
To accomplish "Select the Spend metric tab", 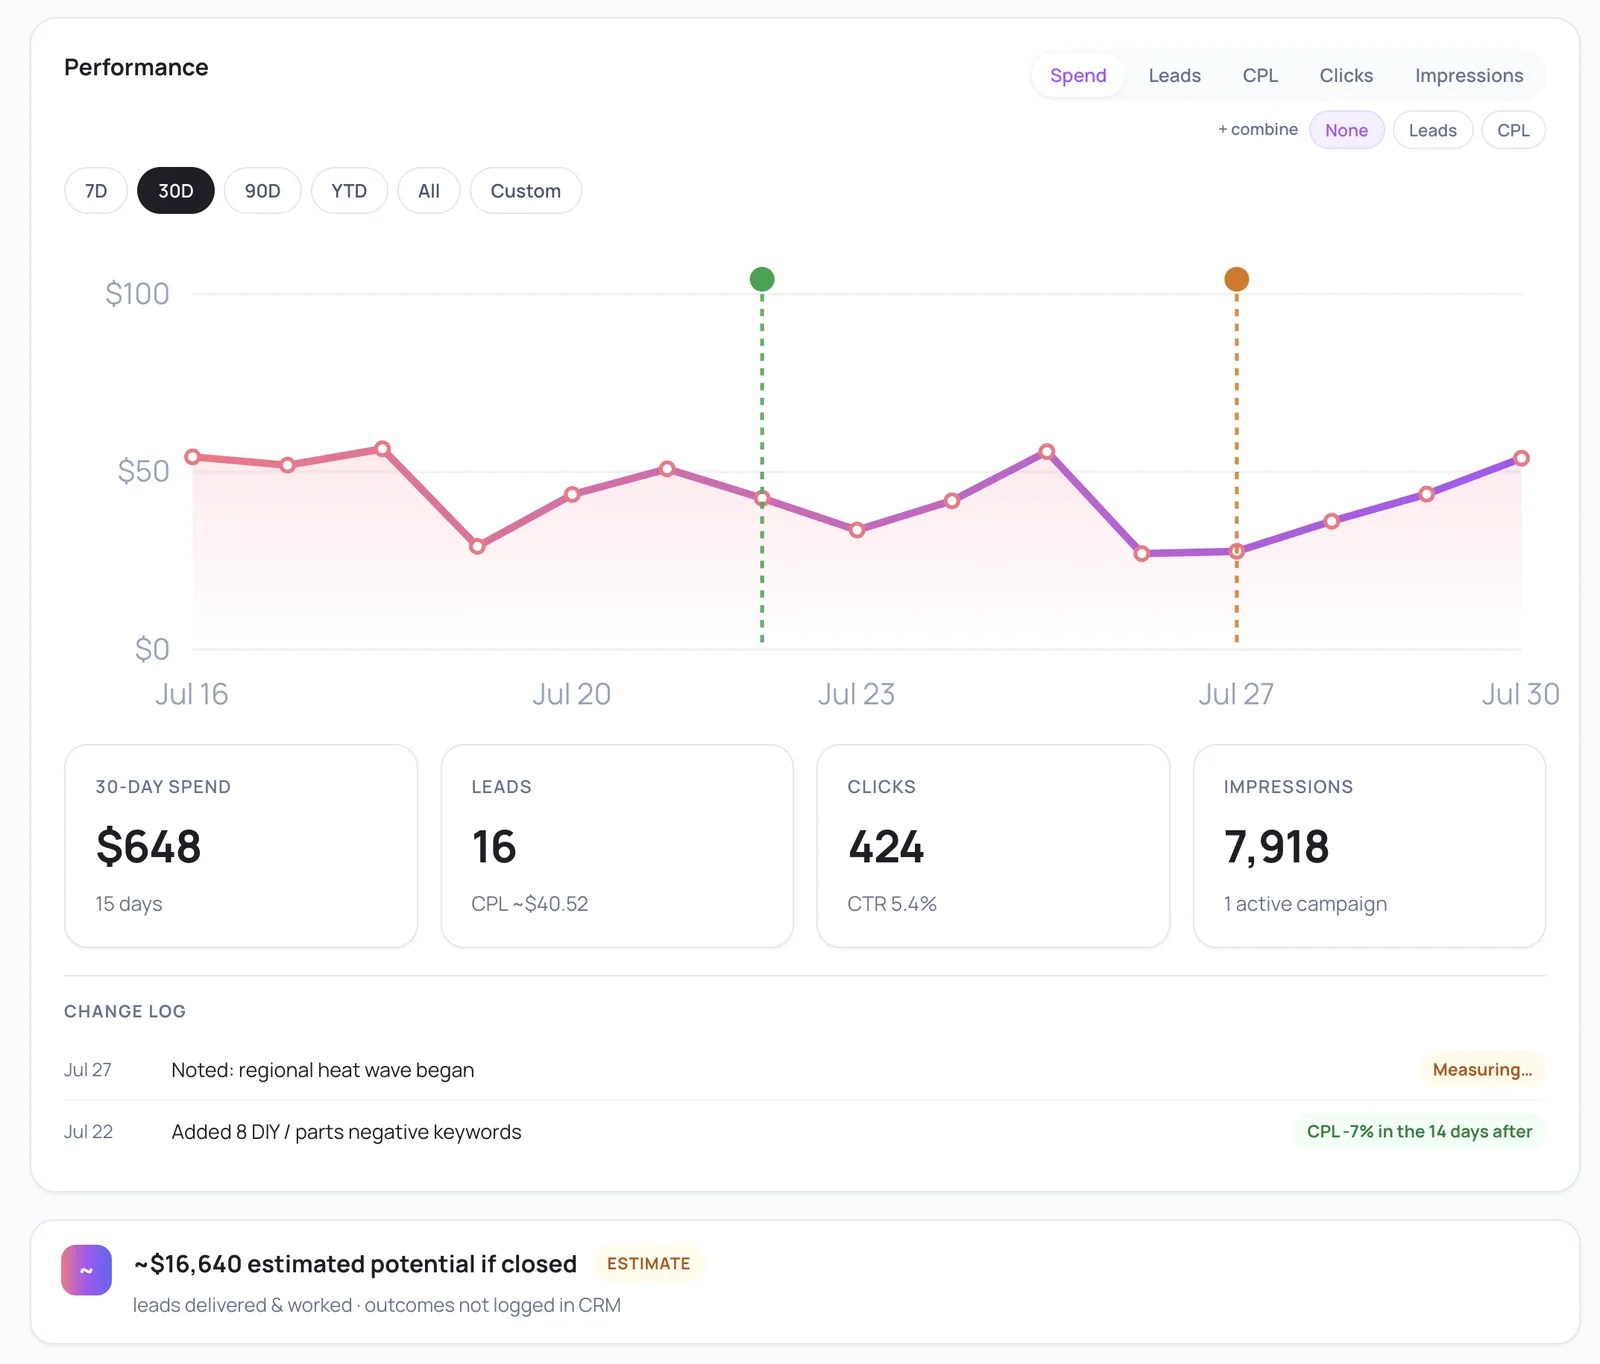I will pos(1078,76).
